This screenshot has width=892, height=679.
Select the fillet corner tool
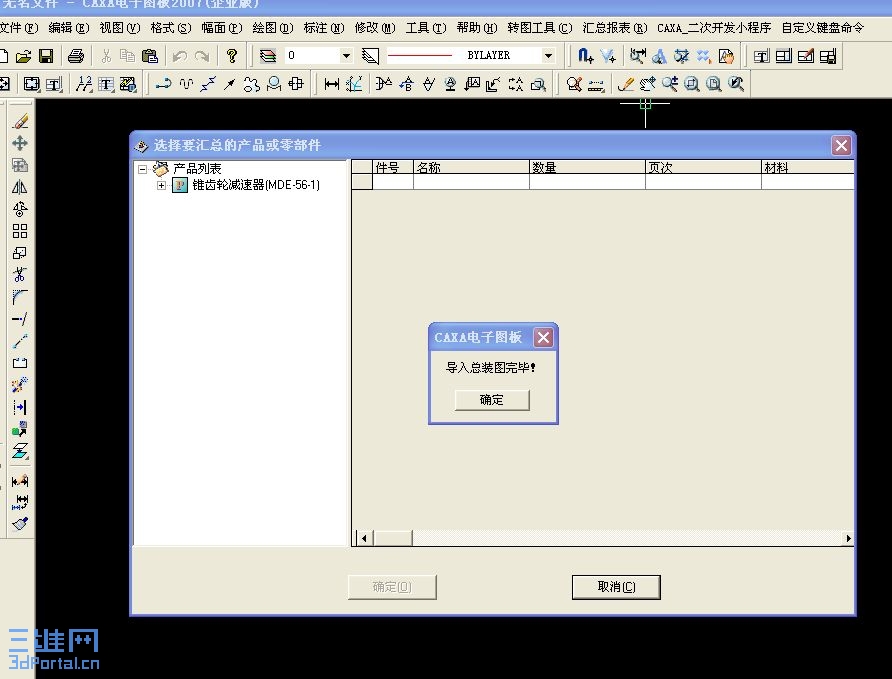coord(20,297)
